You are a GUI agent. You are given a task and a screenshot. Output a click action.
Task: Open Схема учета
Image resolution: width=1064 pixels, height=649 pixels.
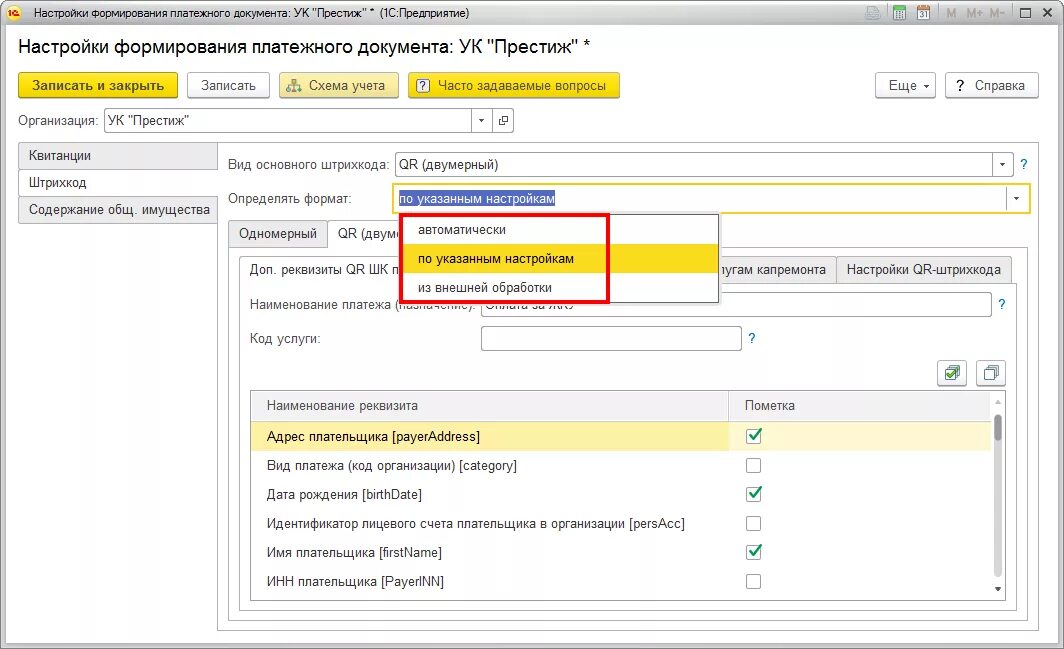point(339,86)
